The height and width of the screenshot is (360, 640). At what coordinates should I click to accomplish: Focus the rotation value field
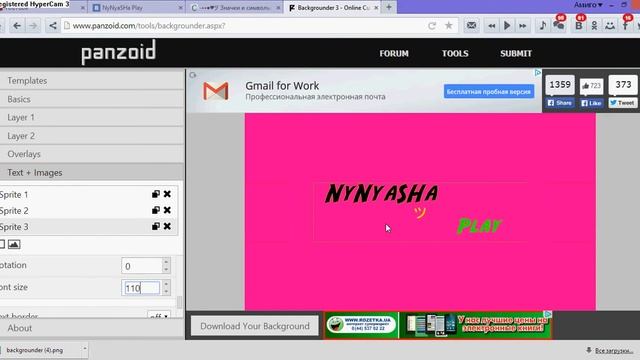pos(142,266)
